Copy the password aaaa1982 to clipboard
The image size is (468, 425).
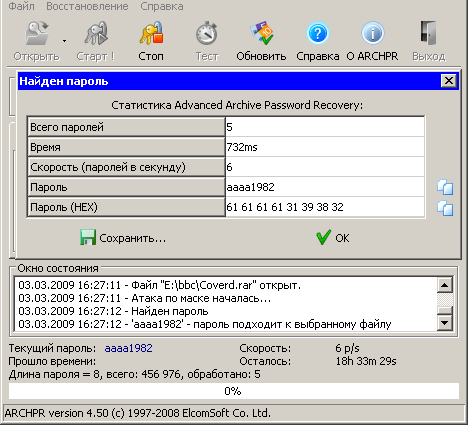(x=445, y=187)
